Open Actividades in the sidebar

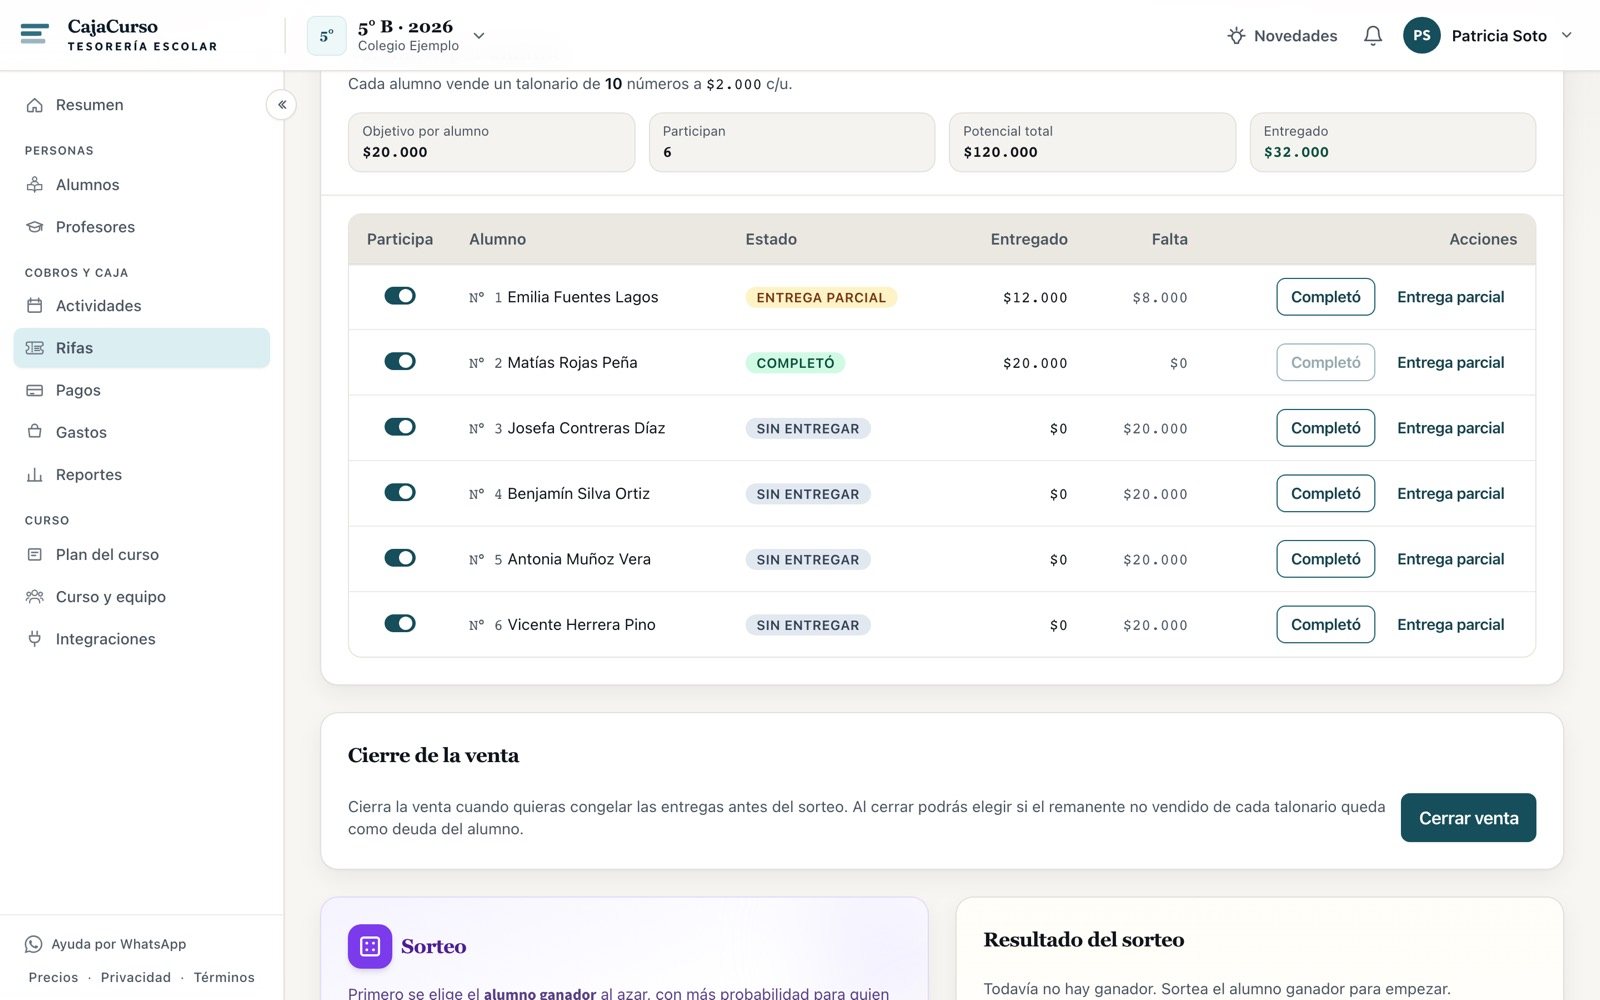click(x=142, y=306)
